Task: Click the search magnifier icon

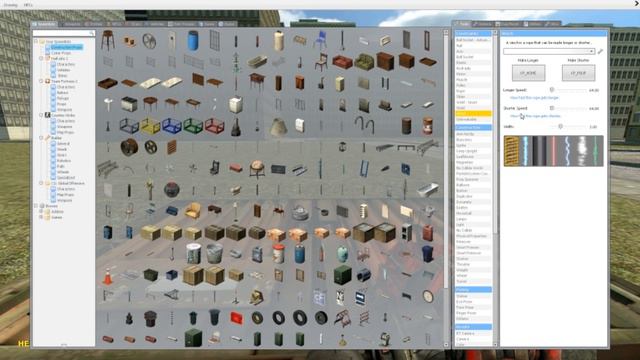Action: [91, 33]
